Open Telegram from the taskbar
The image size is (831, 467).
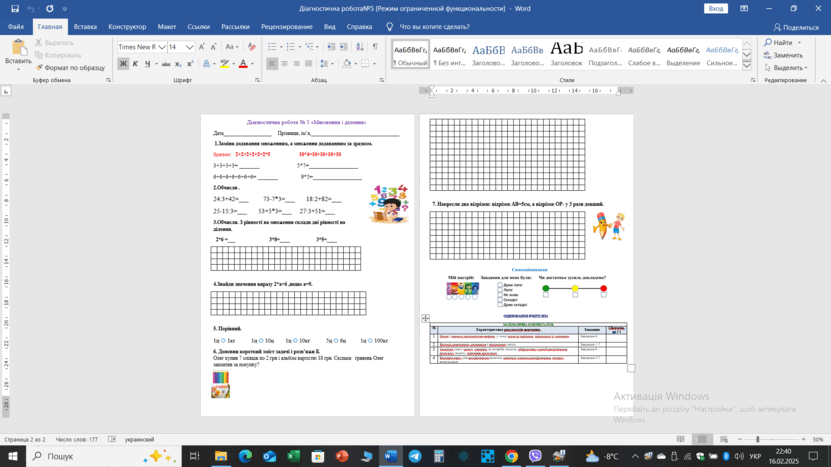point(414,456)
